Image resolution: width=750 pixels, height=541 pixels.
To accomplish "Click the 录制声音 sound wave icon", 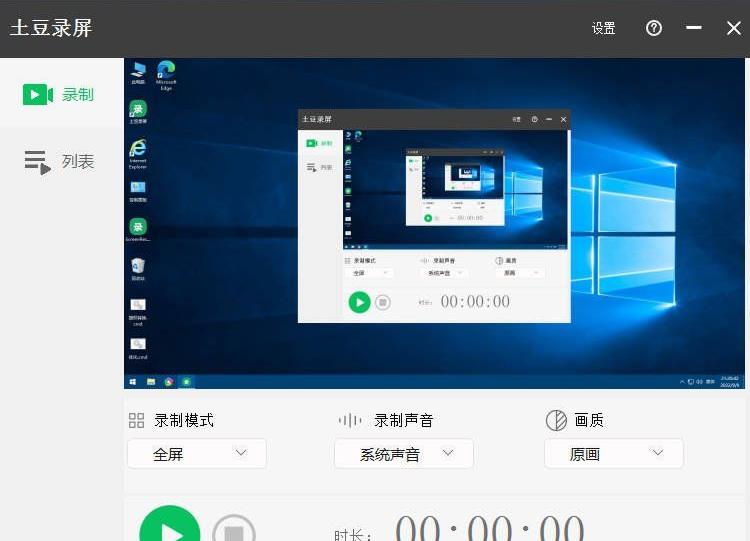I will pyautogui.click(x=350, y=421).
